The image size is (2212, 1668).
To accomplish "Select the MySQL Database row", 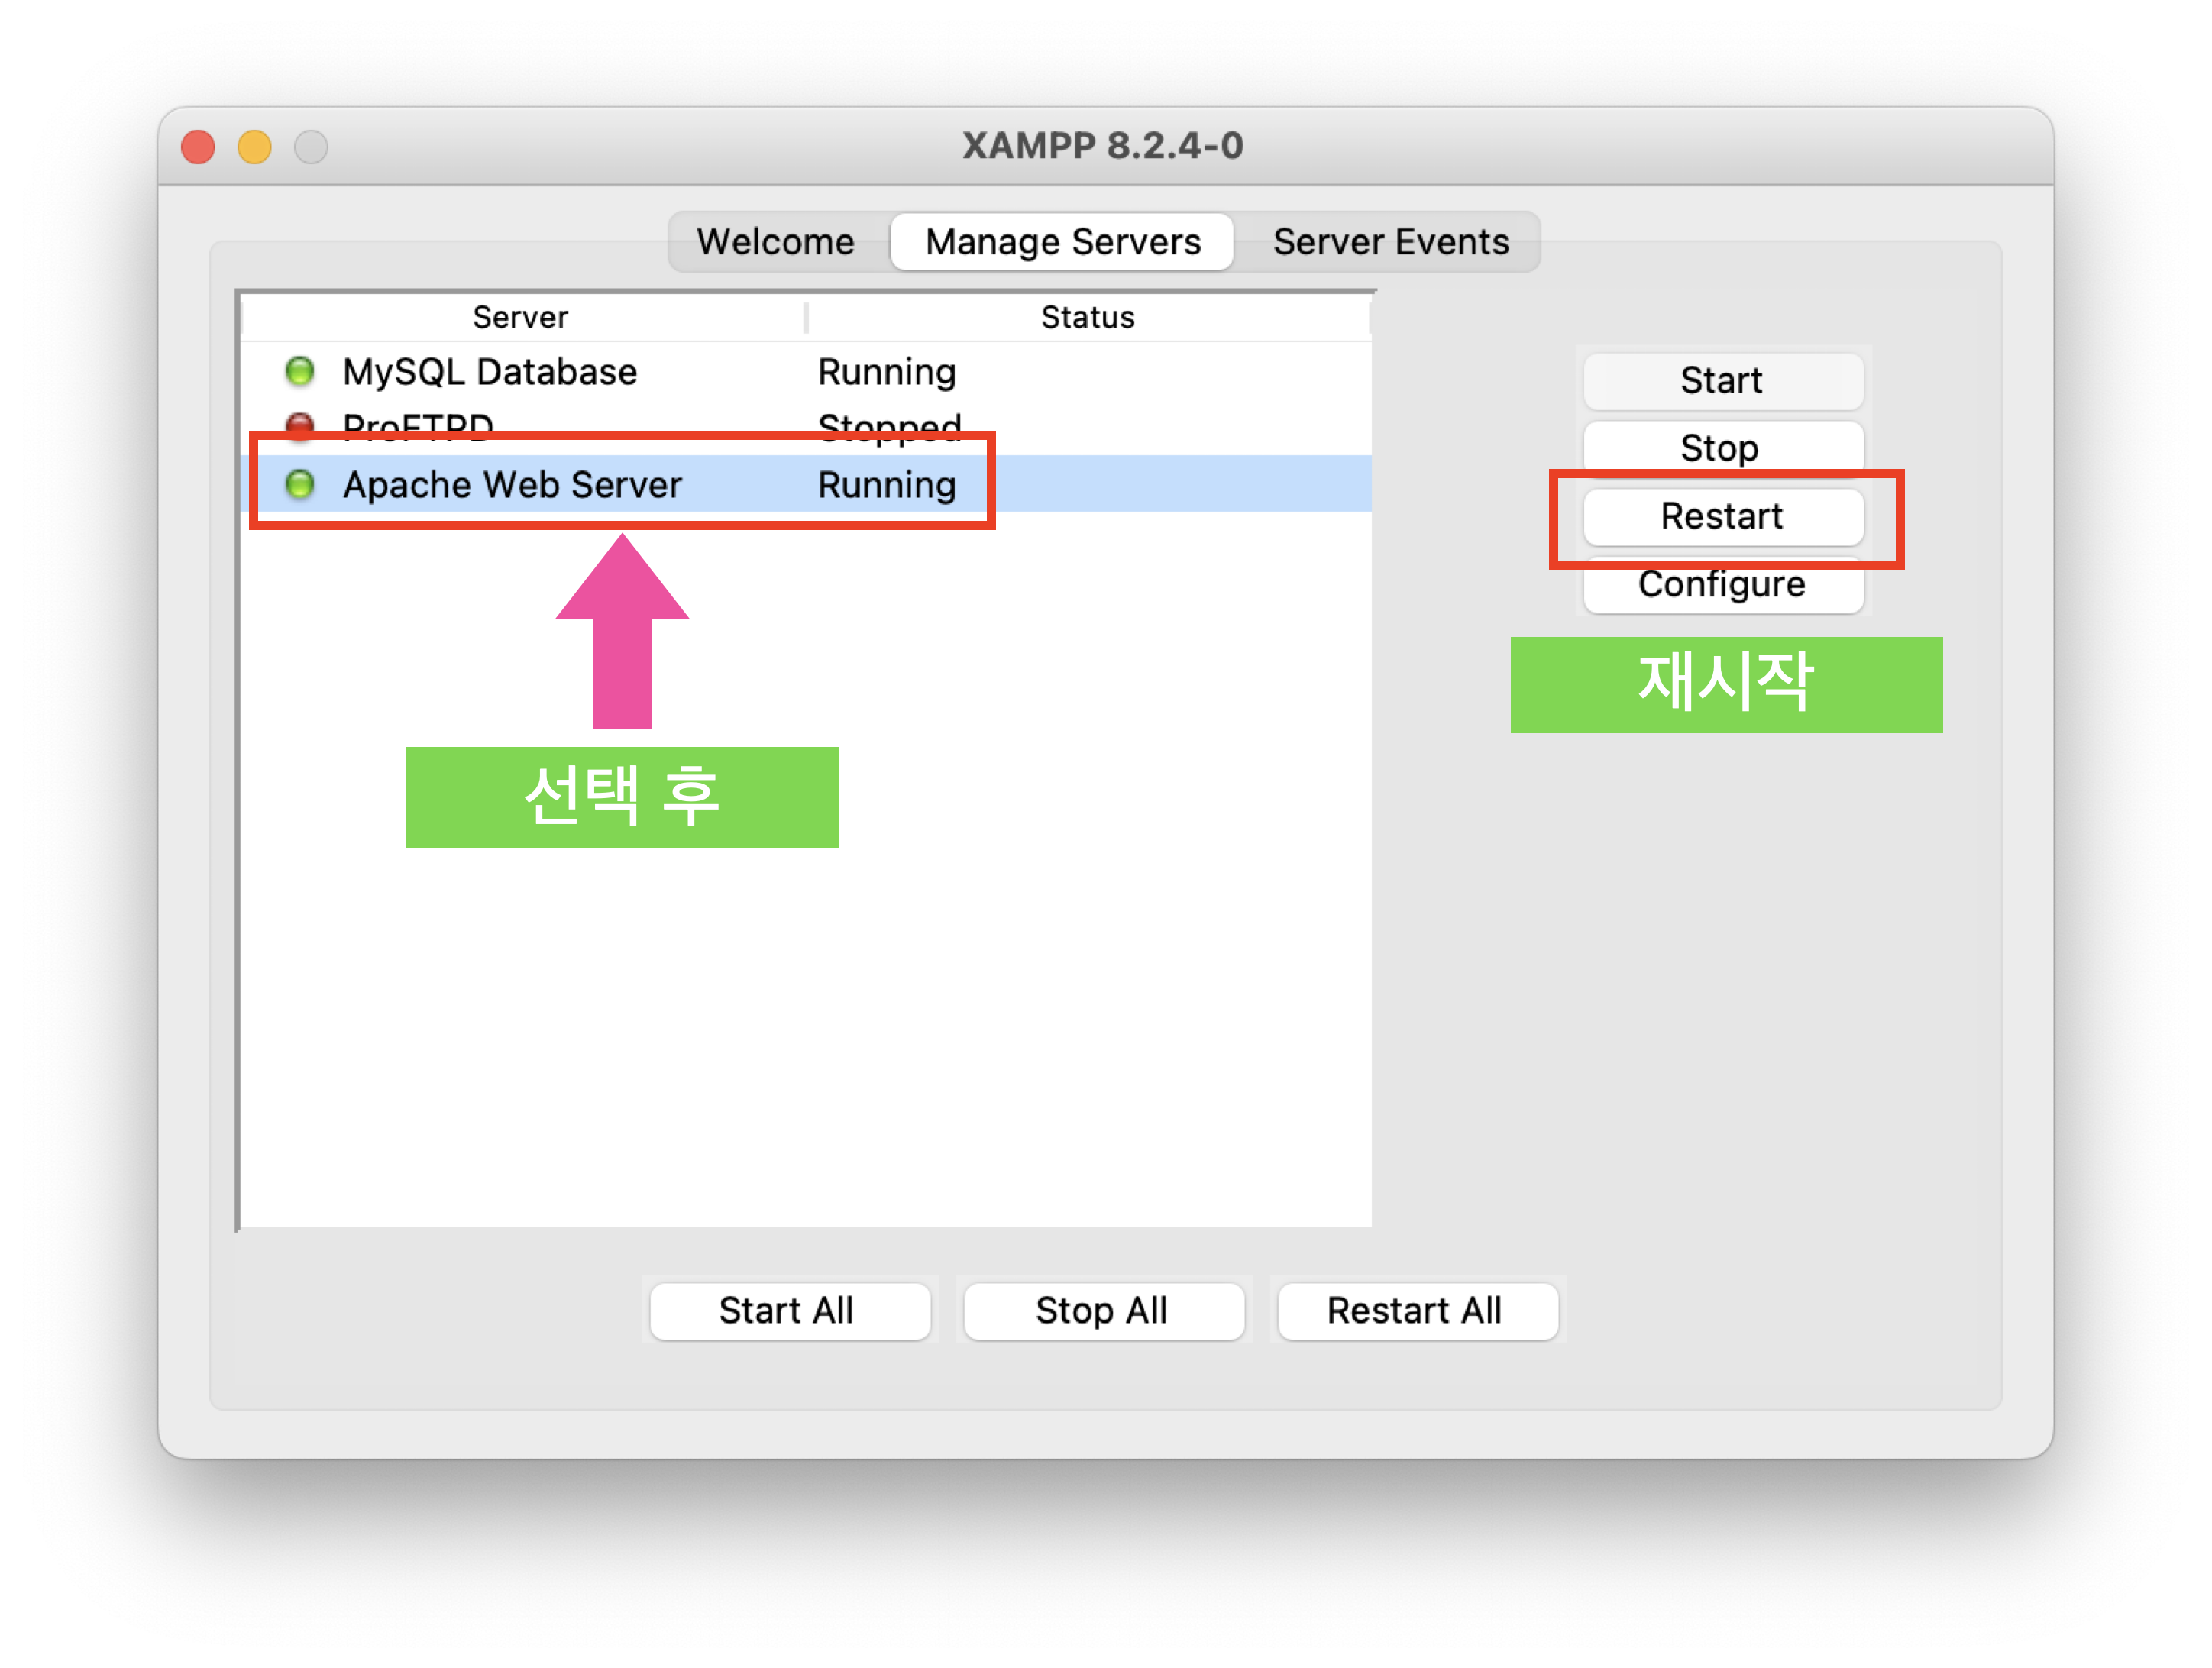I will pyautogui.click(x=489, y=372).
